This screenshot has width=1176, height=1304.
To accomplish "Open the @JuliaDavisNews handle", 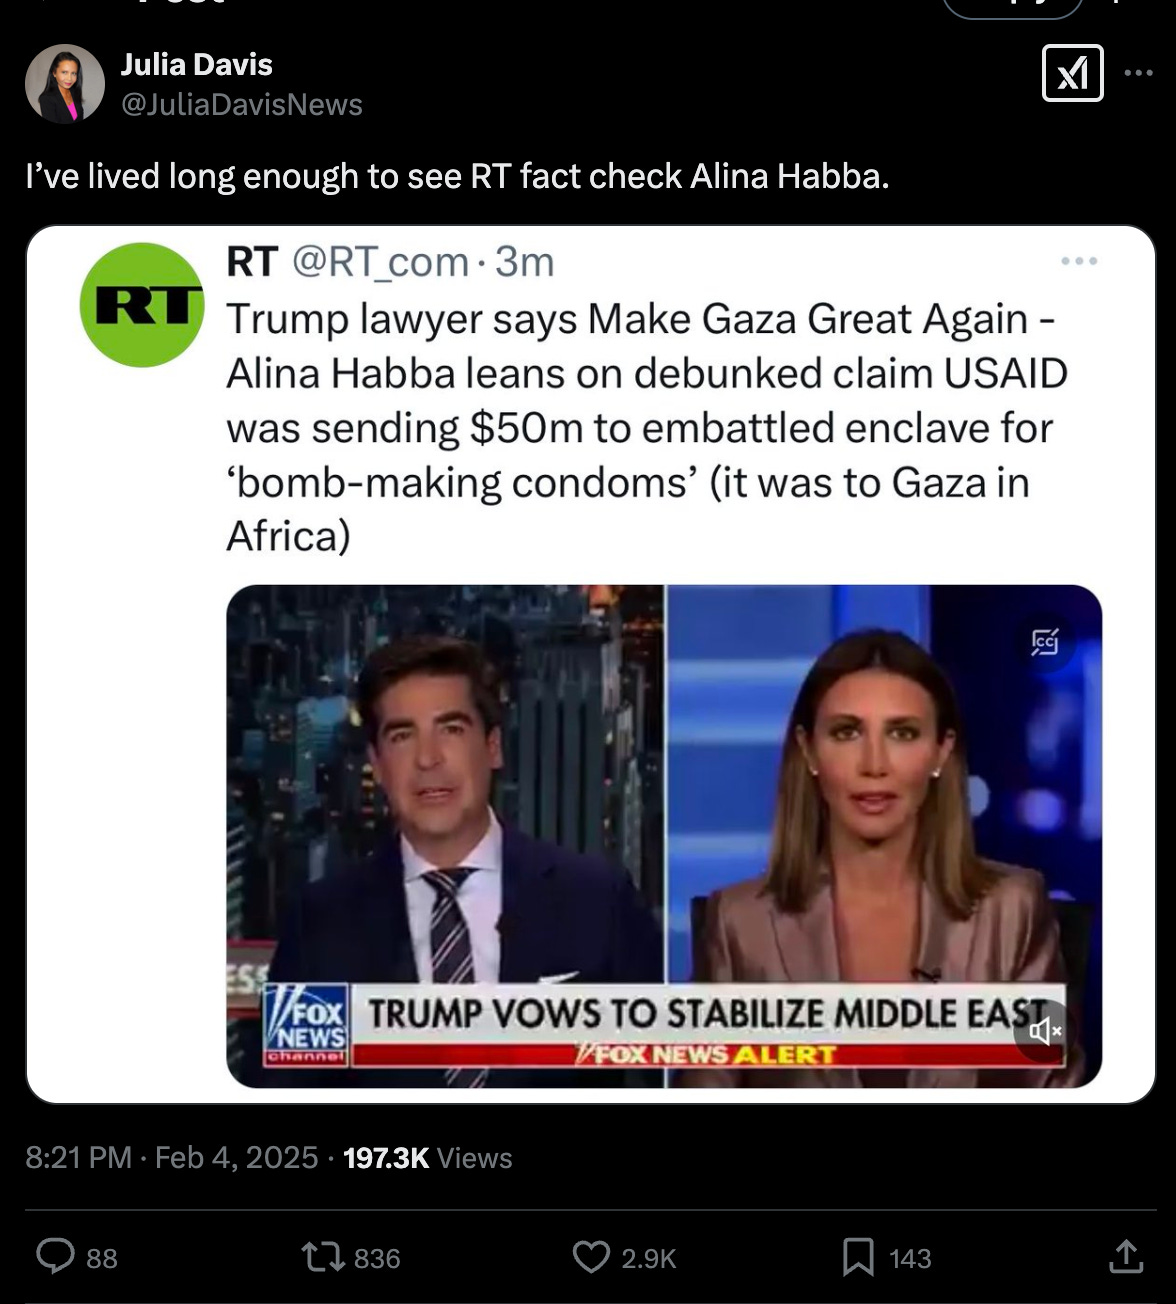I will click(x=241, y=104).
